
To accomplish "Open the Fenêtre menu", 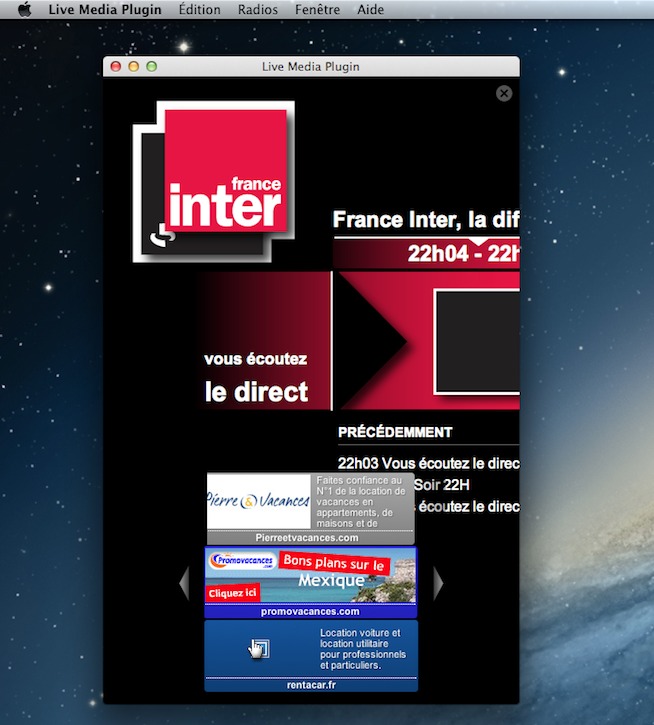I will [x=318, y=9].
